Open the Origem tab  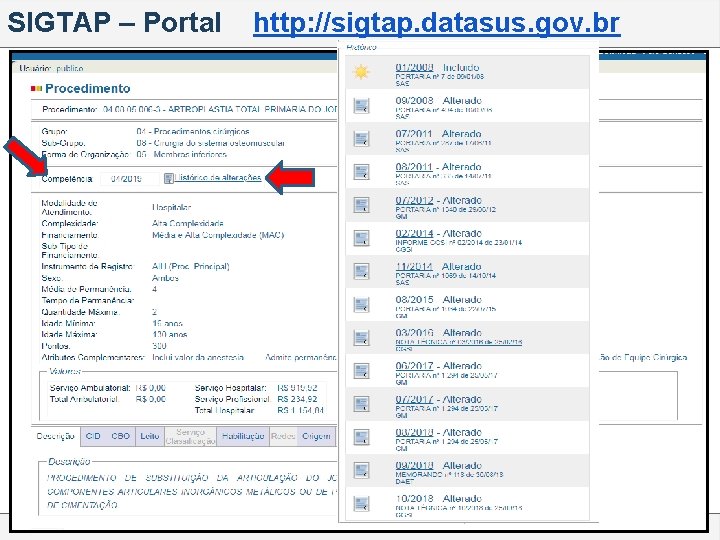coord(316,436)
